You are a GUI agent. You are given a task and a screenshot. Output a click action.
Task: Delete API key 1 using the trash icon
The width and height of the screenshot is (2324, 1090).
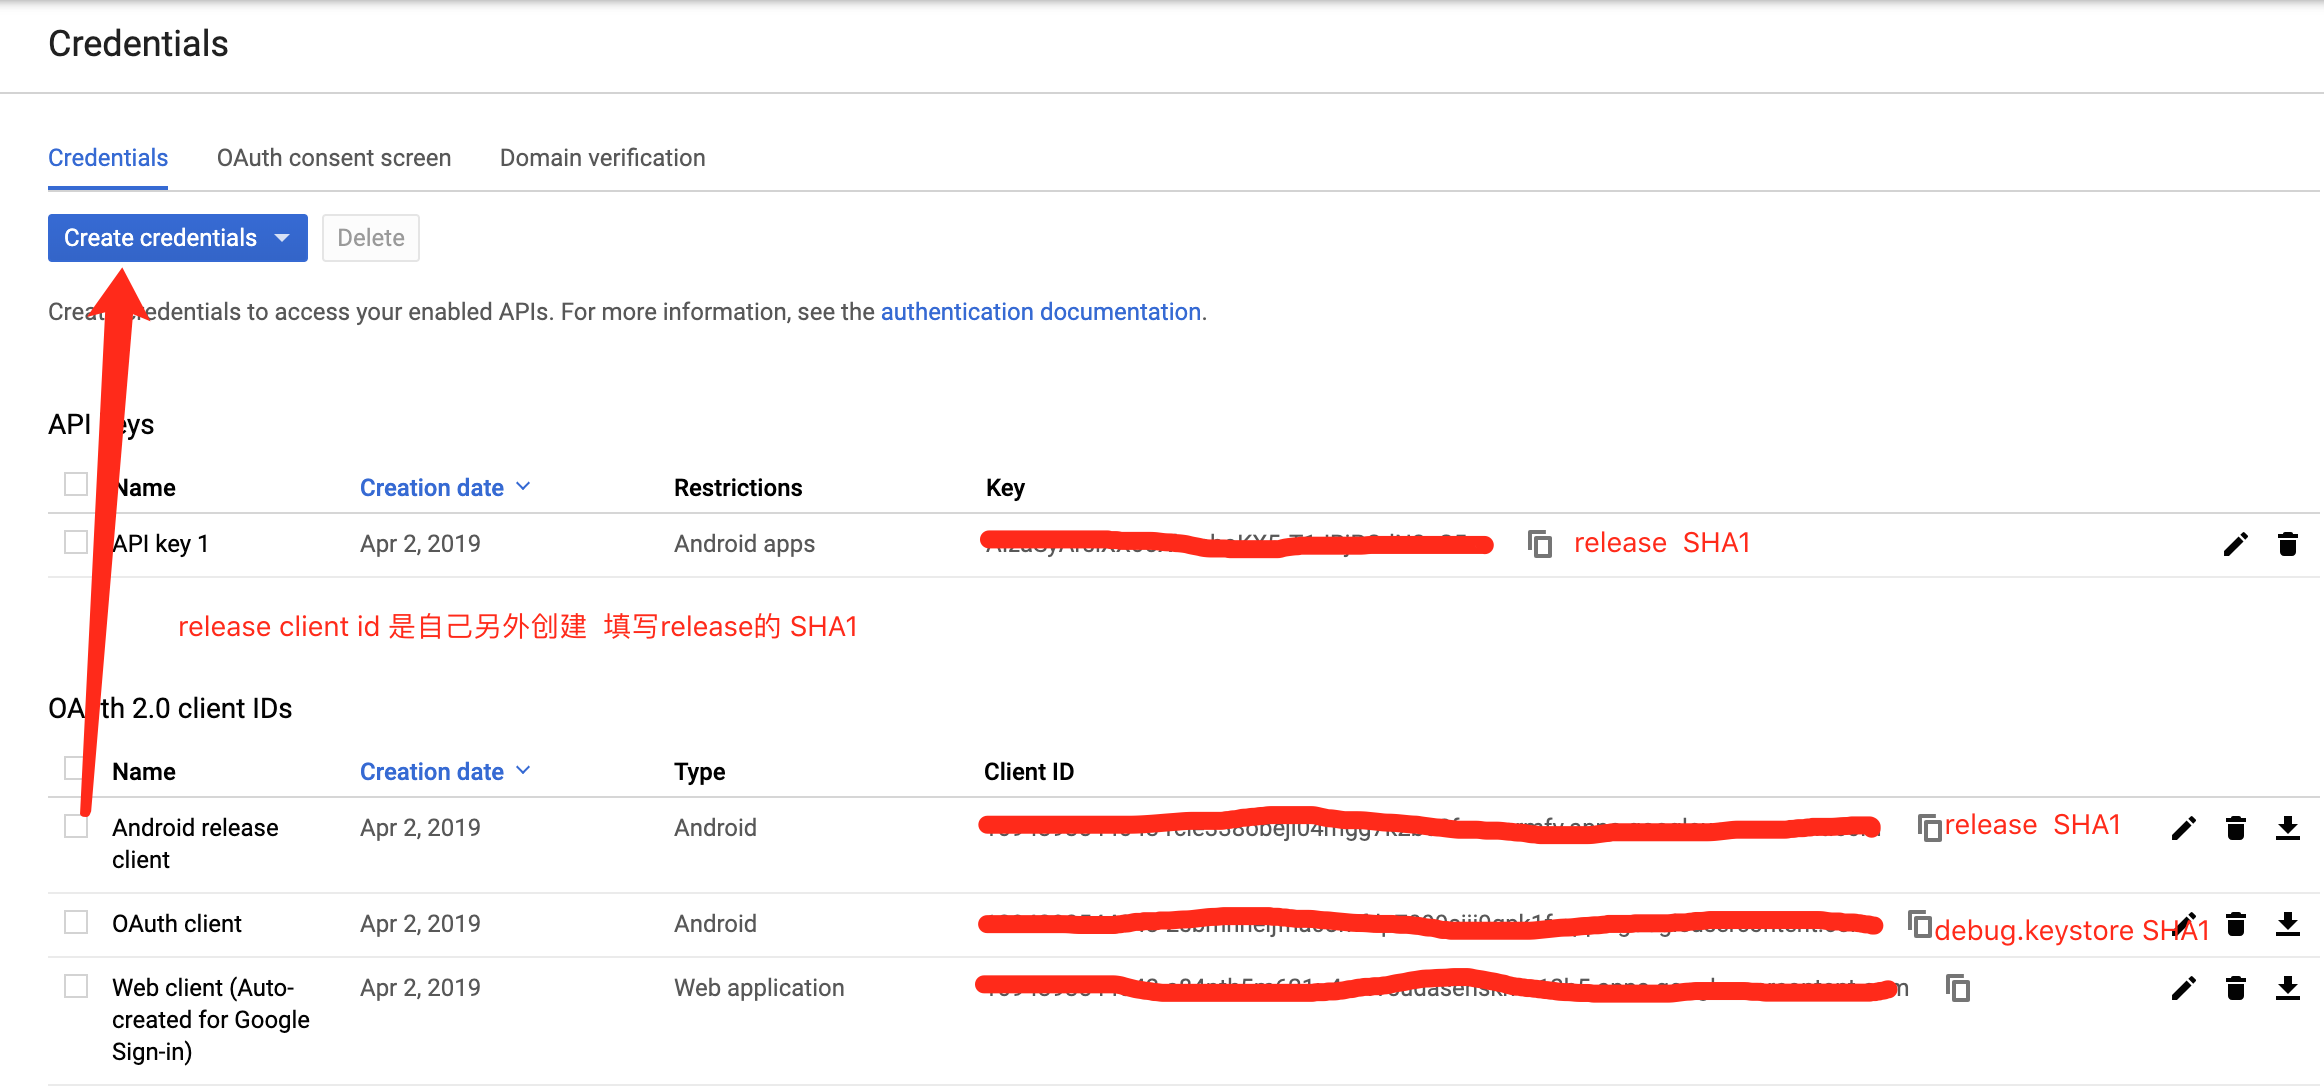pos(2289,543)
